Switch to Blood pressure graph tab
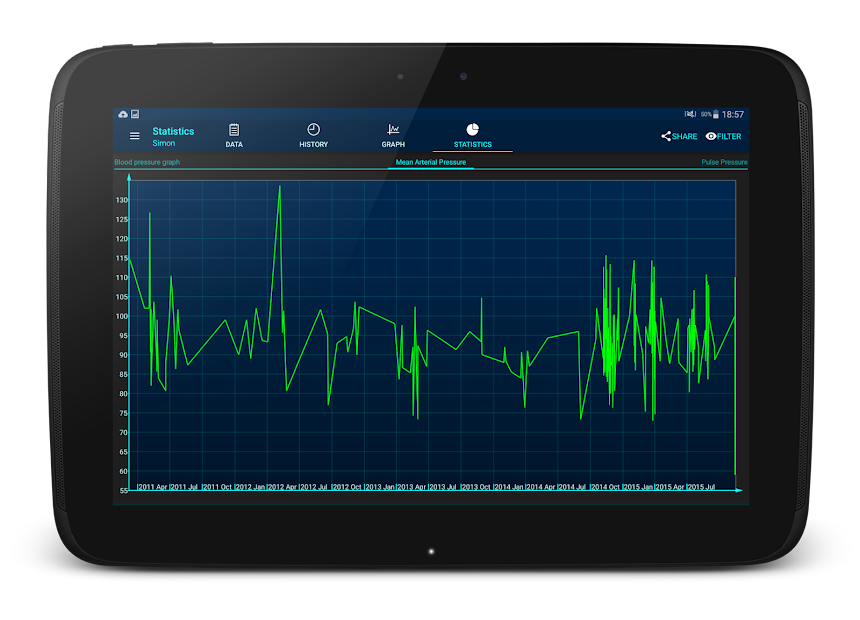This screenshot has width=860, height=620. [x=147, y=162]
